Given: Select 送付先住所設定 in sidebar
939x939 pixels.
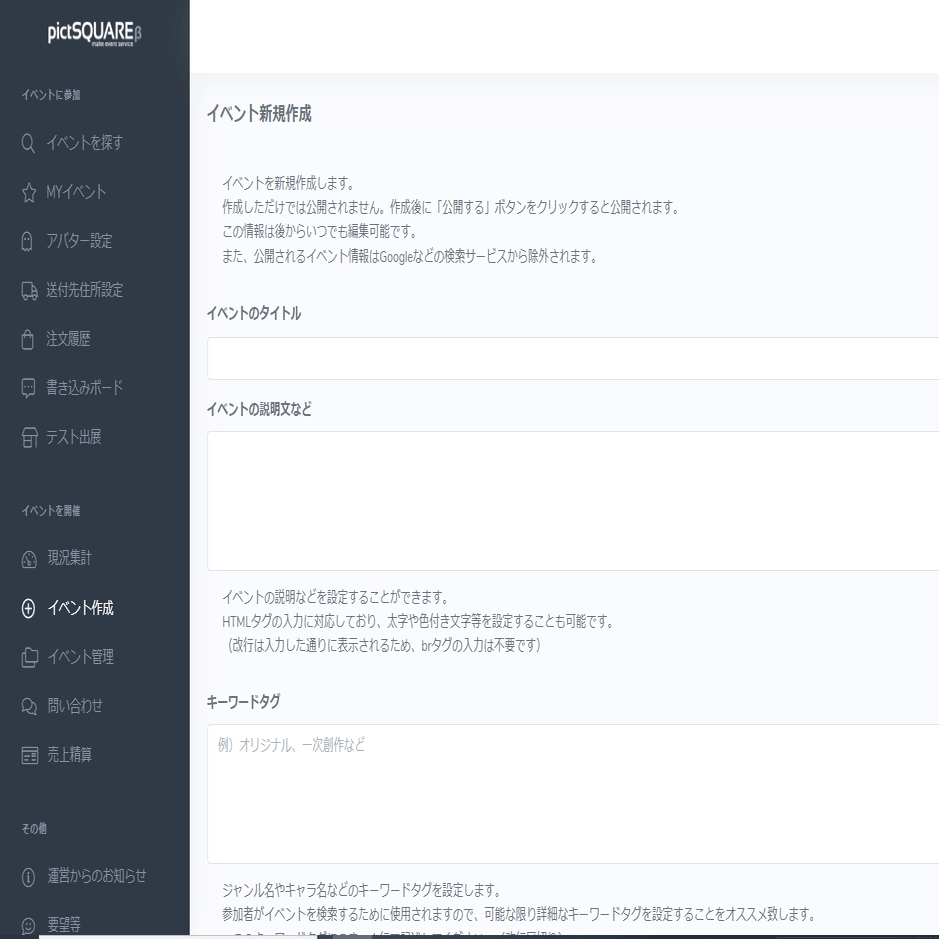Looking at the screenshot, I should click(x=84, y=290).
